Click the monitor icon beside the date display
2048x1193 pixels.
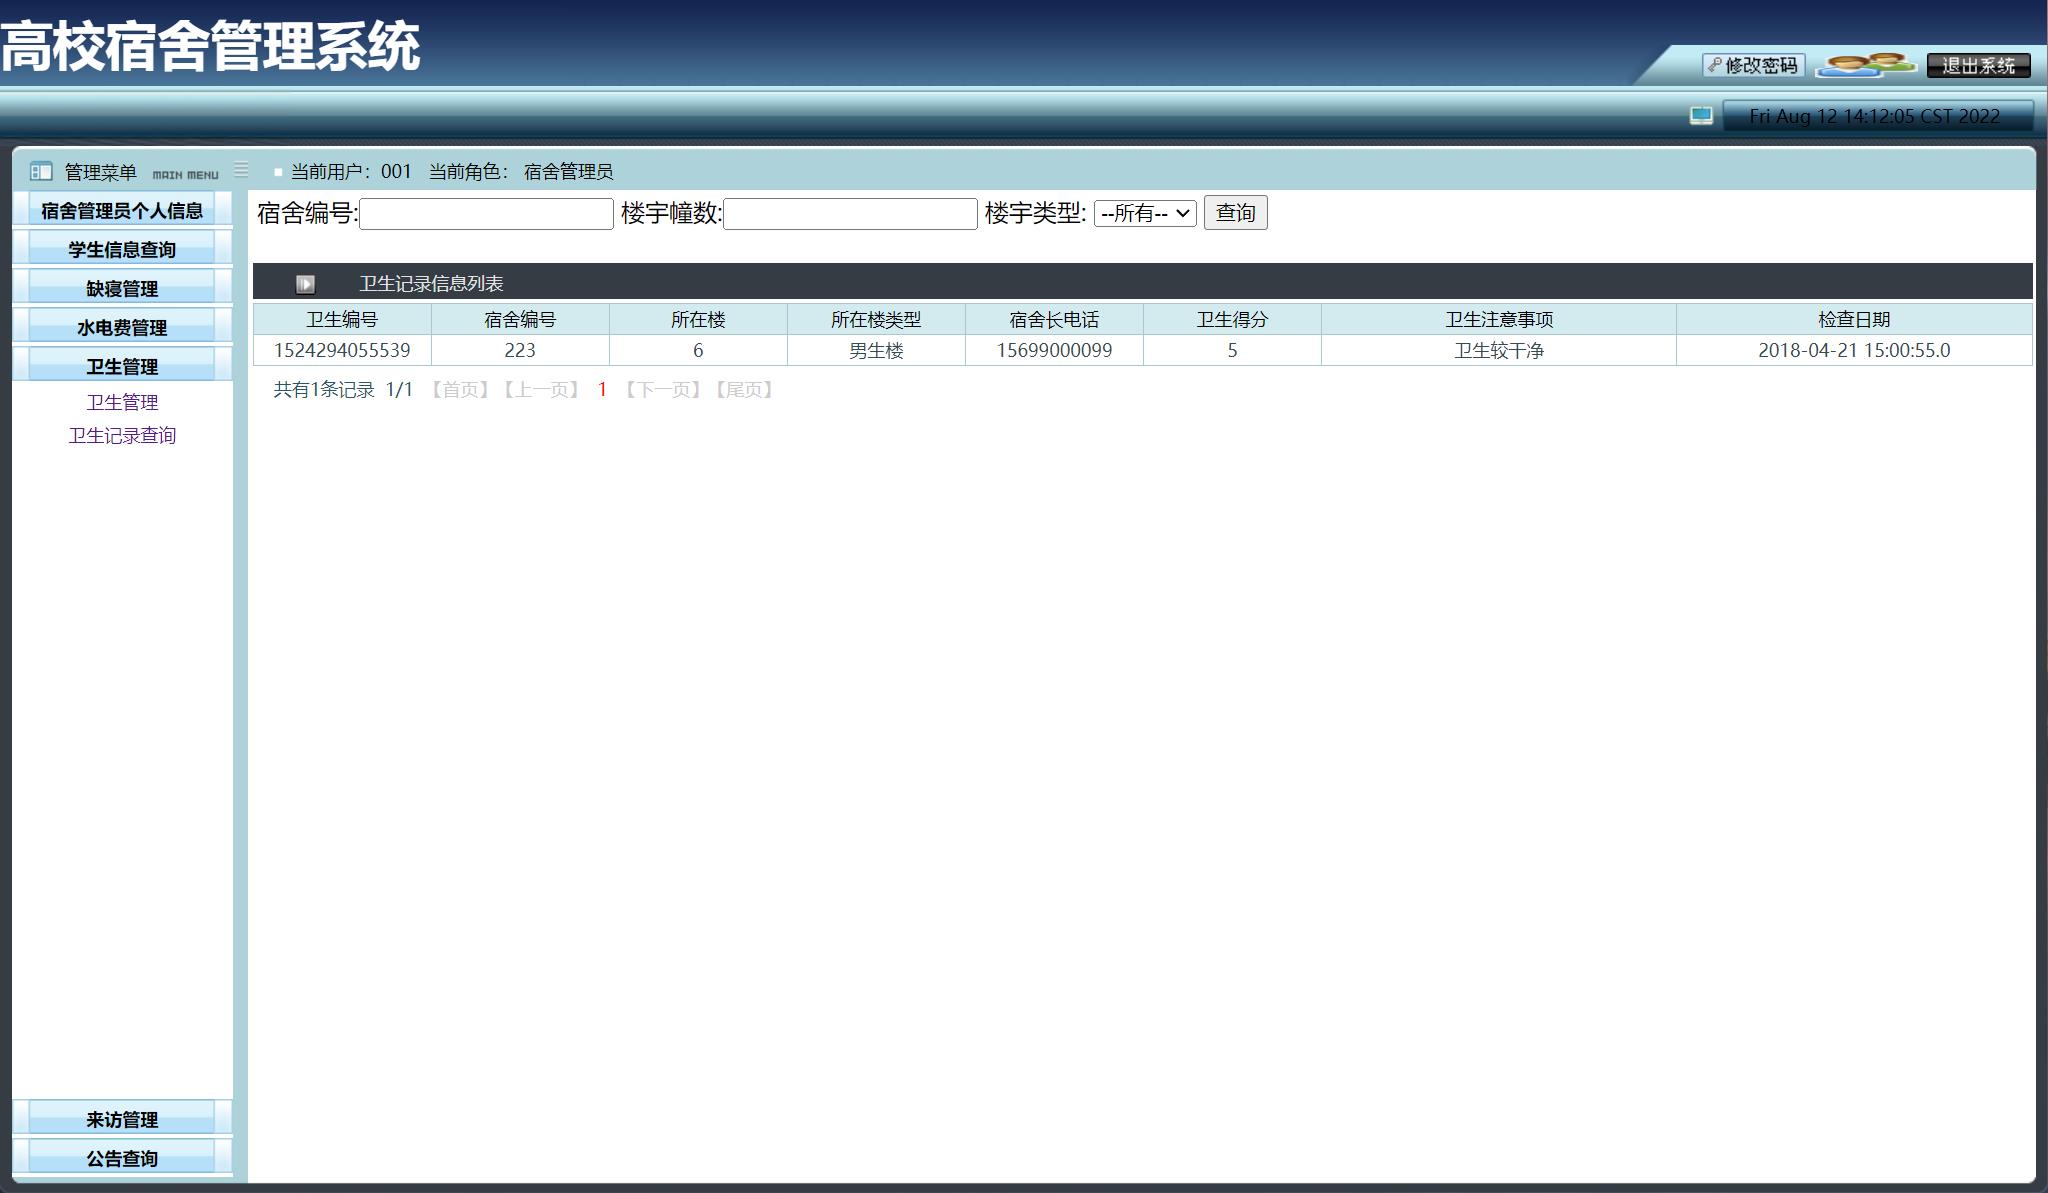1701,115
